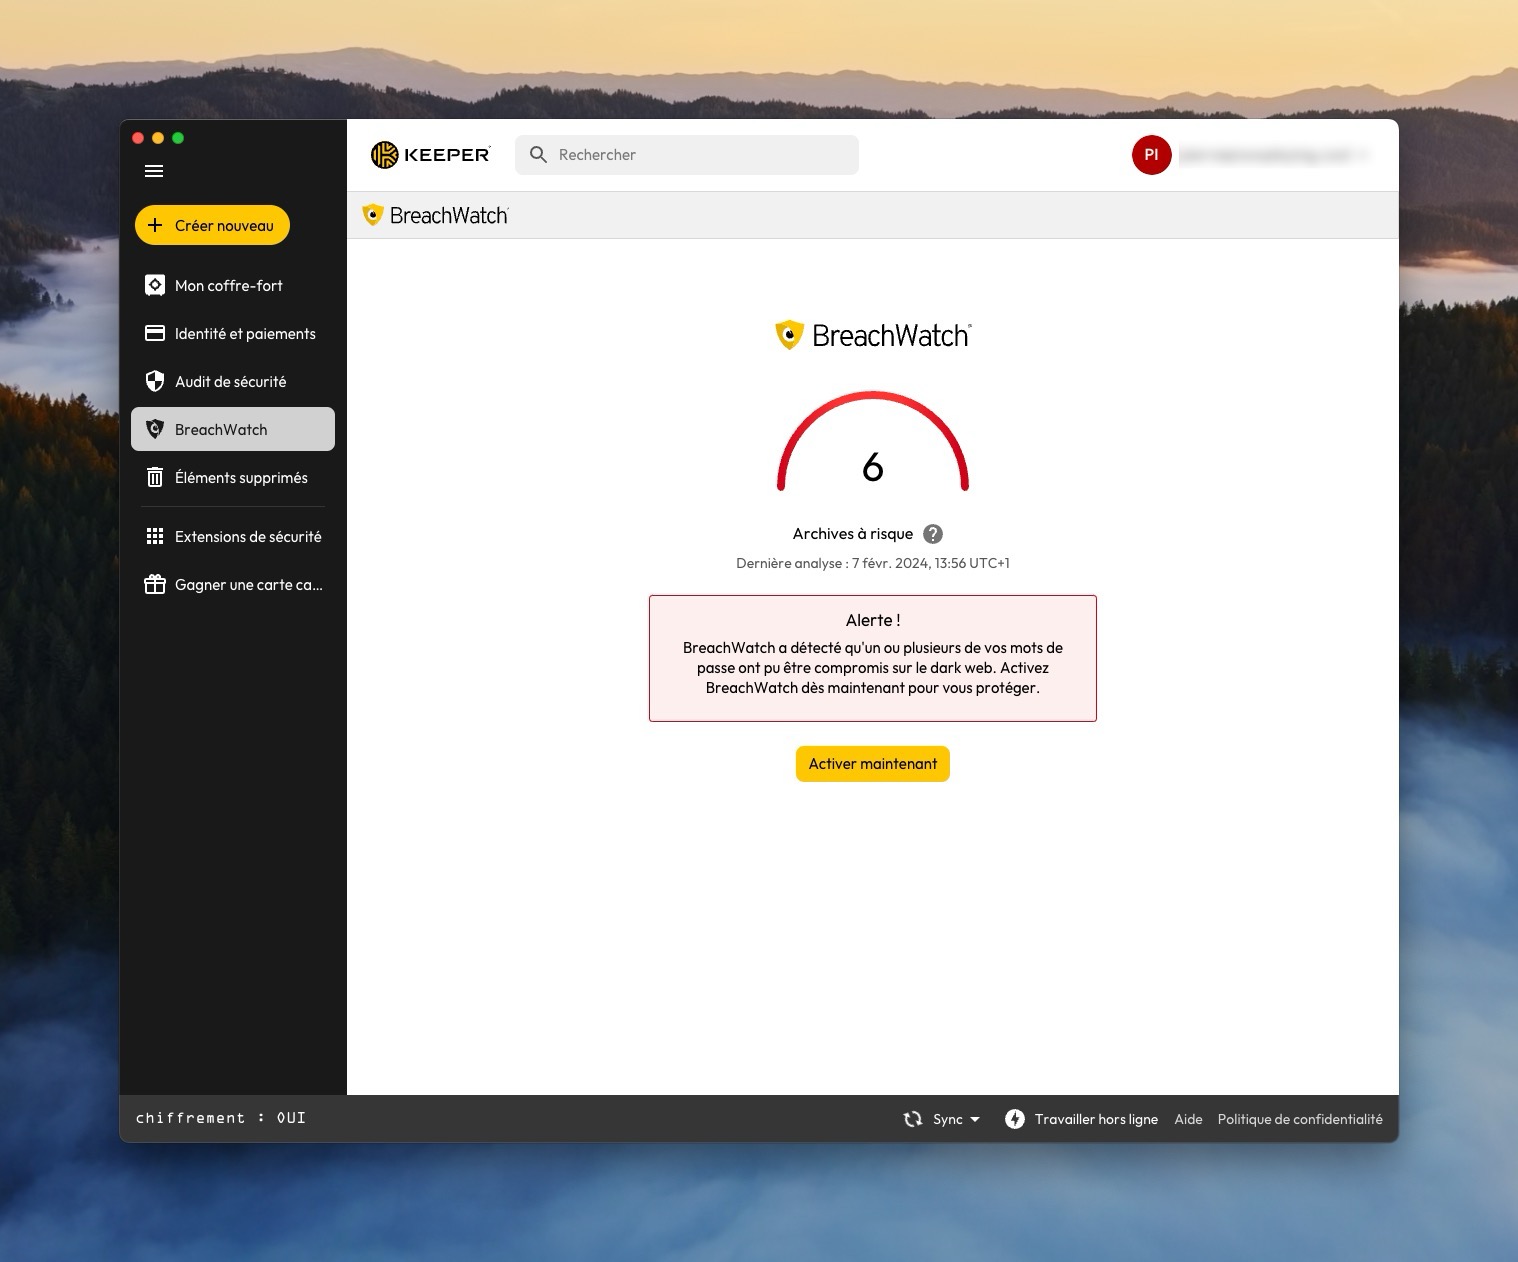Select Identité et paiements
This screenshot has height=1262, width=1518.
click(x=233, y=334)
